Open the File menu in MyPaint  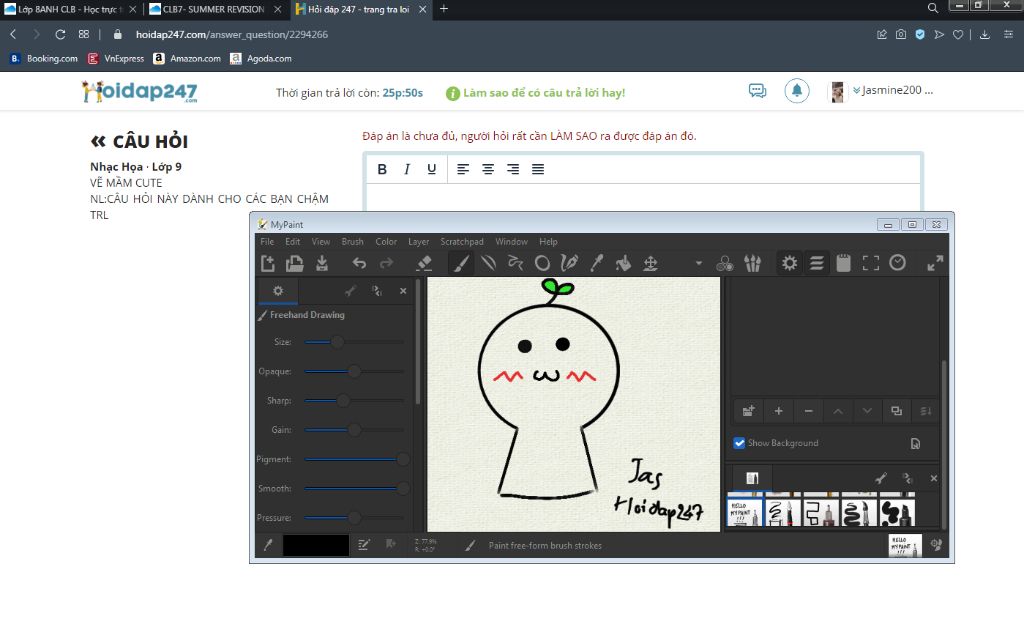click(x=267, y=242)
